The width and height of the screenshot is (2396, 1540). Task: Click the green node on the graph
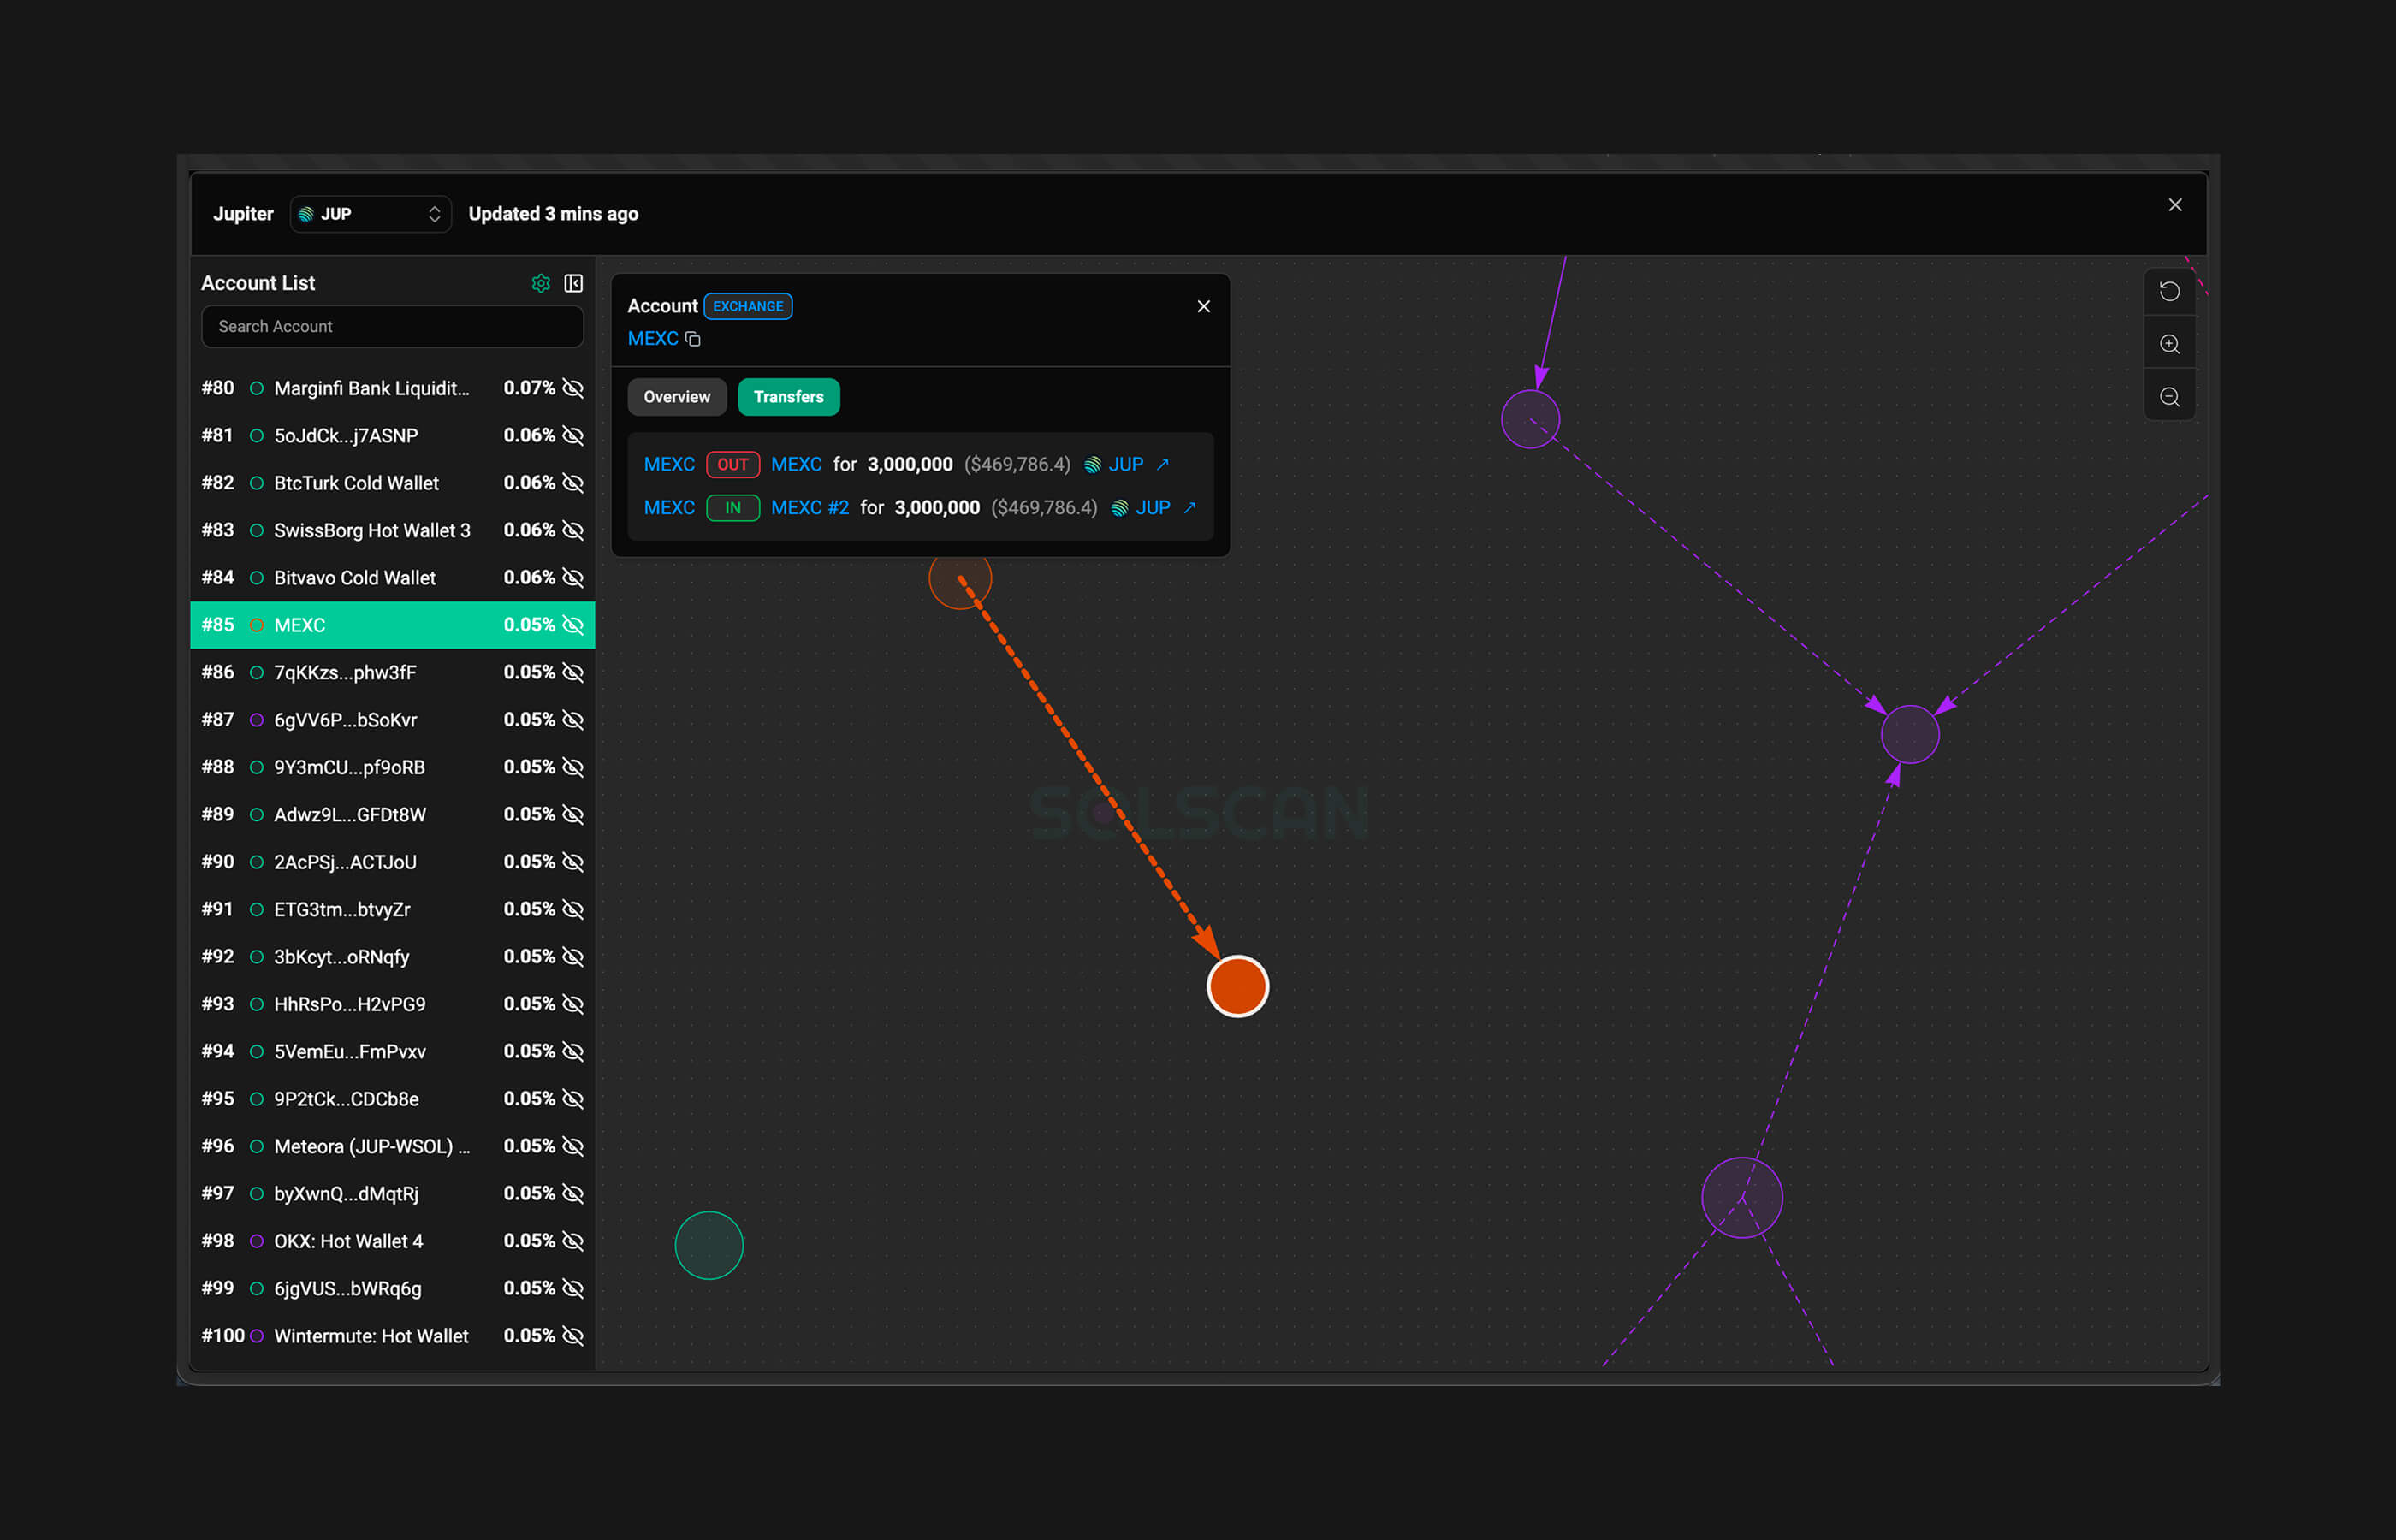click(709, 1245)
